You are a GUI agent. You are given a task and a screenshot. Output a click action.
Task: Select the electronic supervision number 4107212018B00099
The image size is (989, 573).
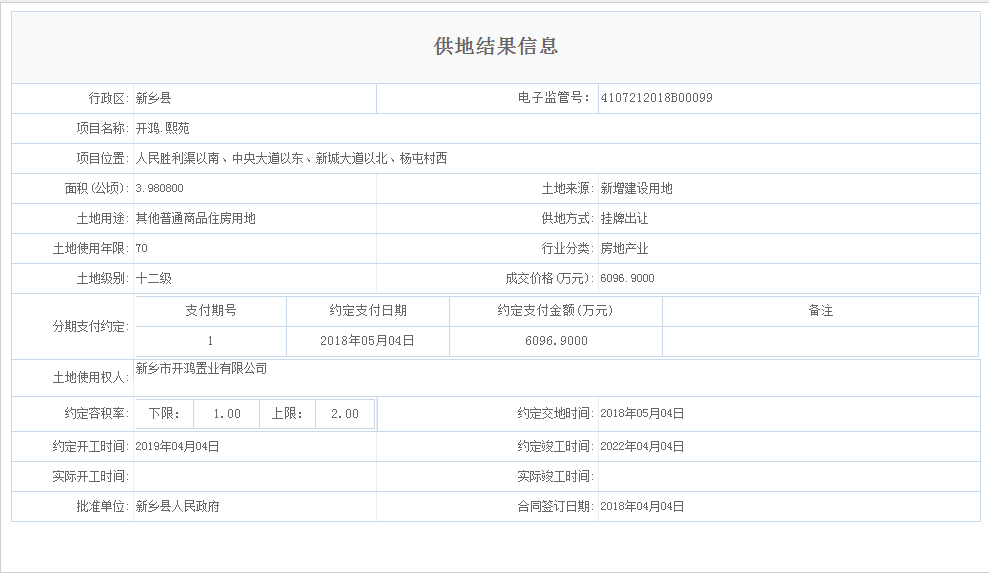(656, 98)
